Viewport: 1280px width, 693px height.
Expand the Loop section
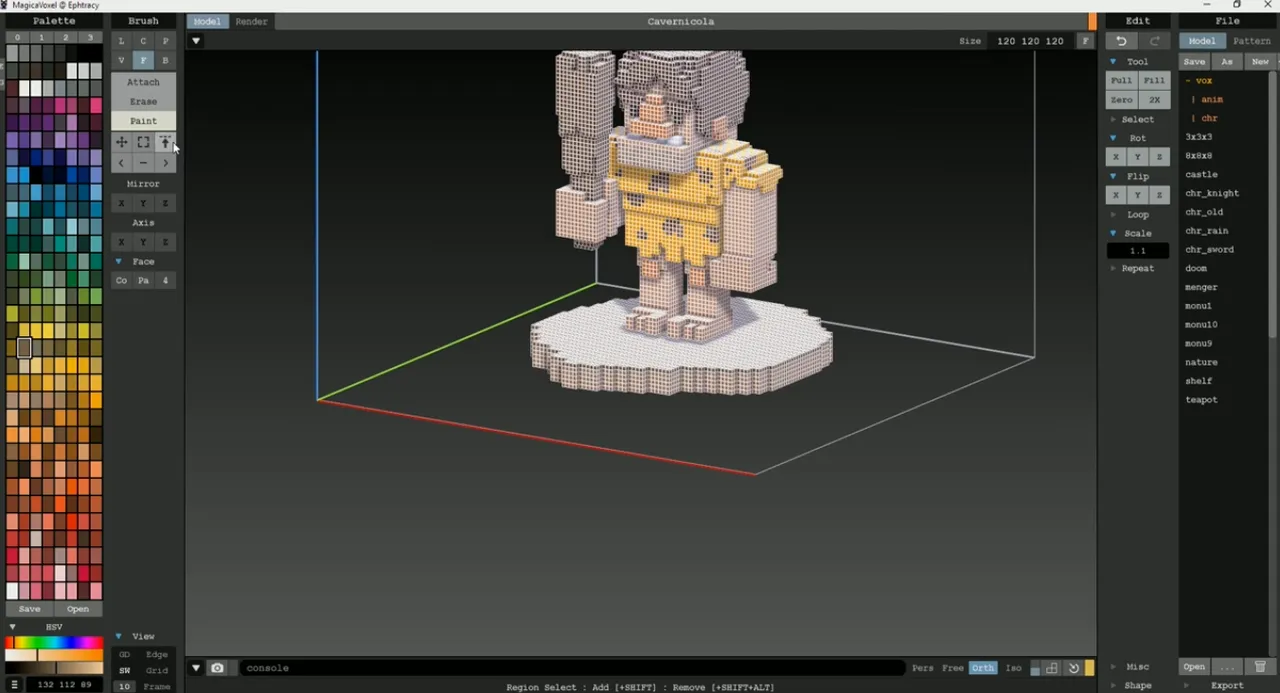pyautogui.click(x=1113, y=214)
